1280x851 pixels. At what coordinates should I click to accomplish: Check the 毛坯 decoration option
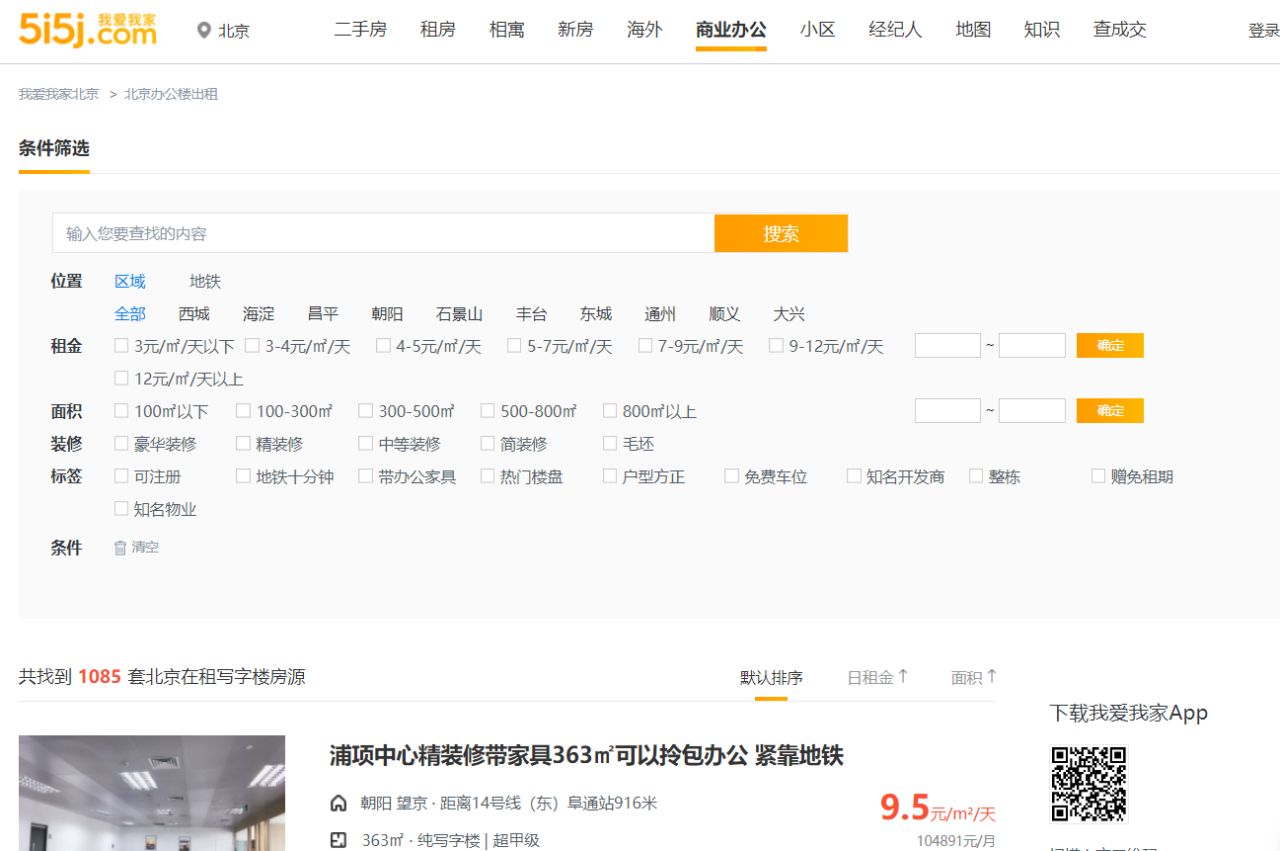tap(609, 443)
